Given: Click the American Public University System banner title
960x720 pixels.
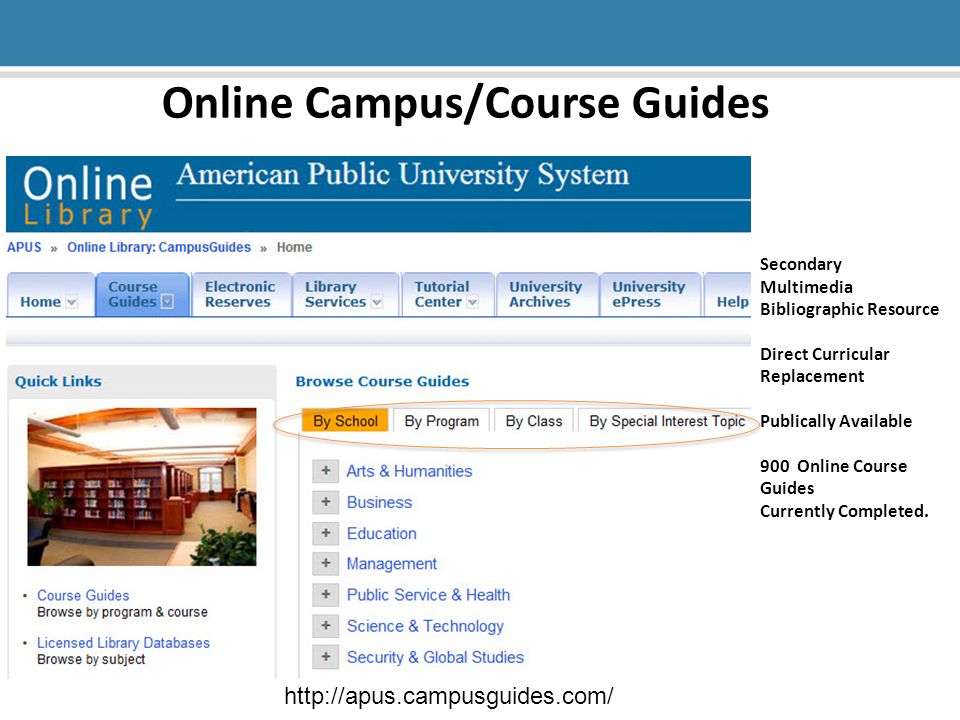Looking at the screenshot, I should click(x=403, y=174).
